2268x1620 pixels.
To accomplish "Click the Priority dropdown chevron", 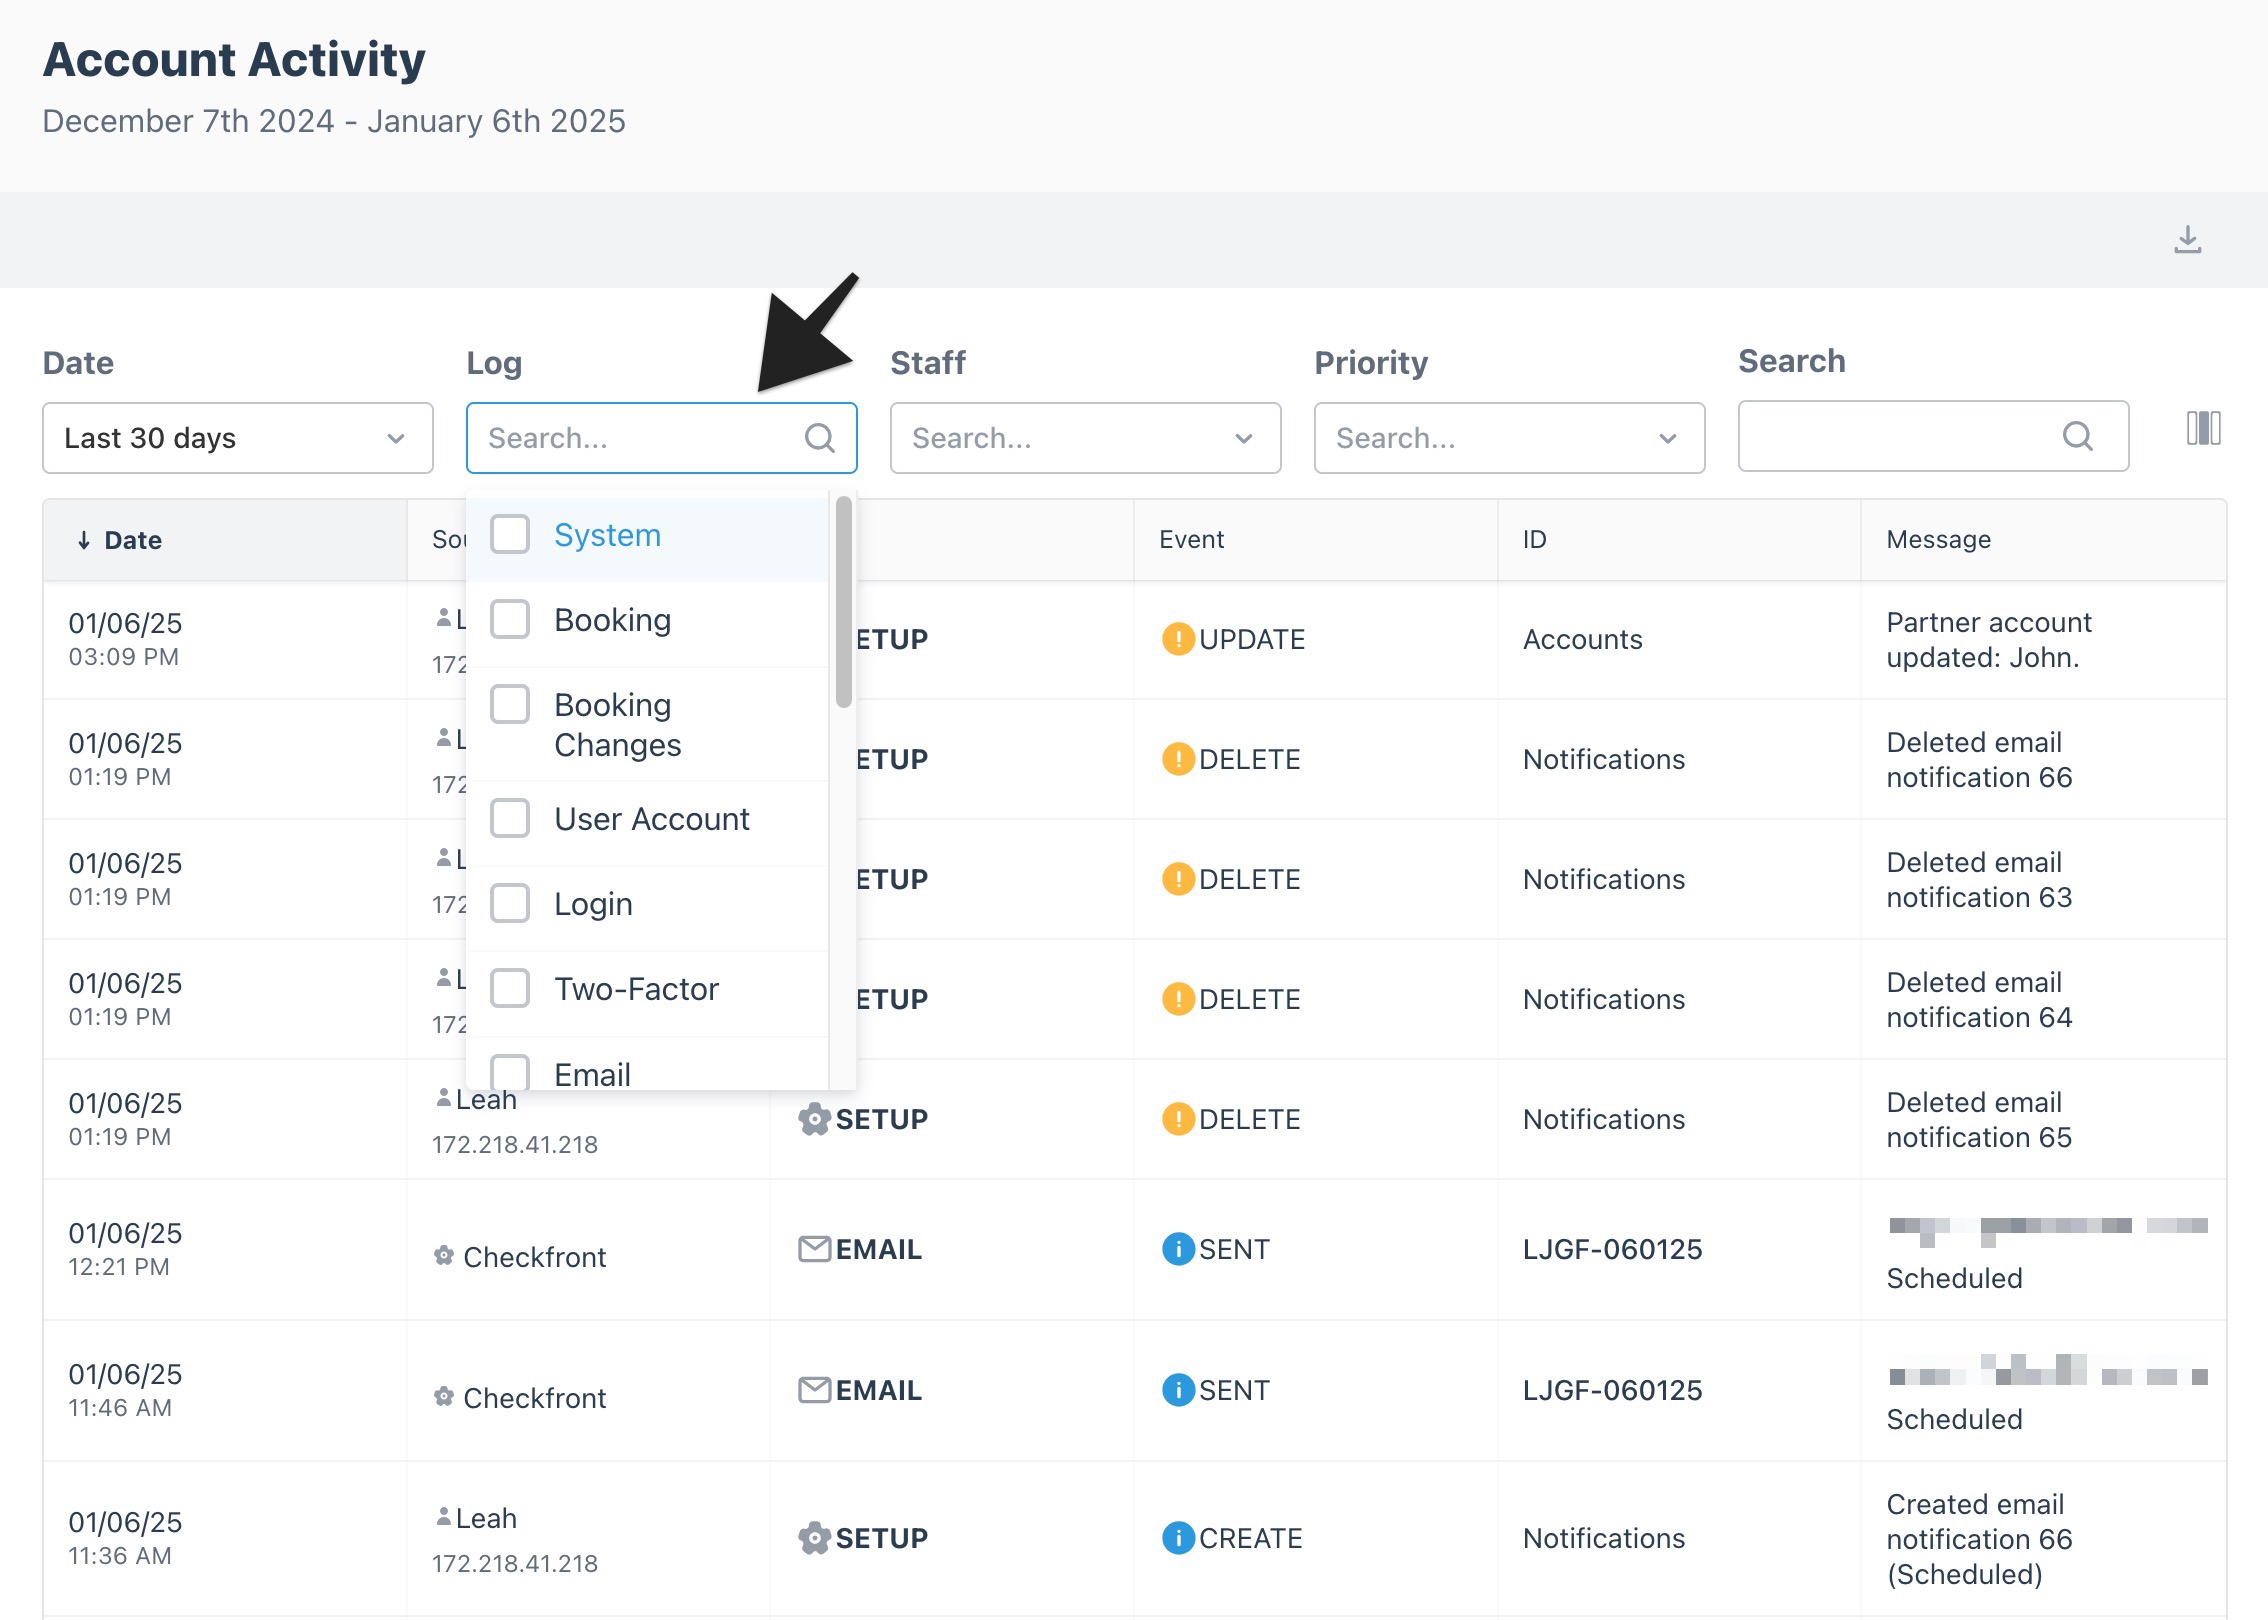I will [x=1668, y=438].
